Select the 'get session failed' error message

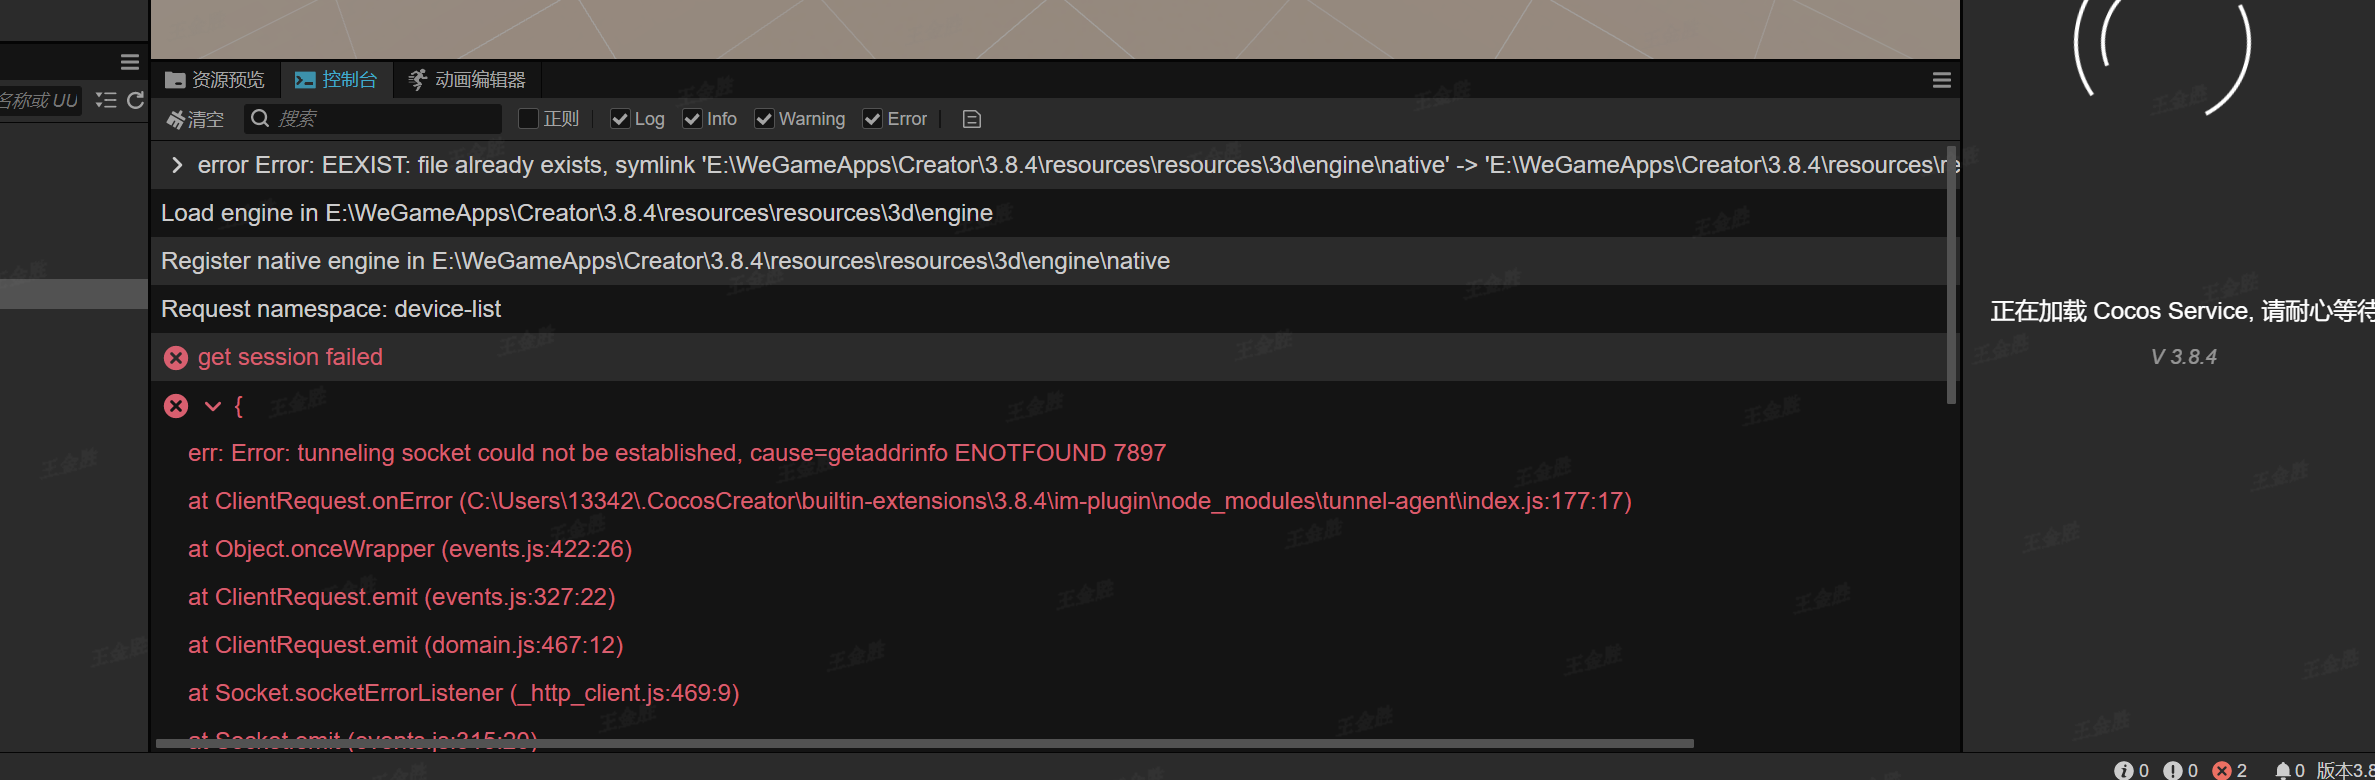(290, 357)
